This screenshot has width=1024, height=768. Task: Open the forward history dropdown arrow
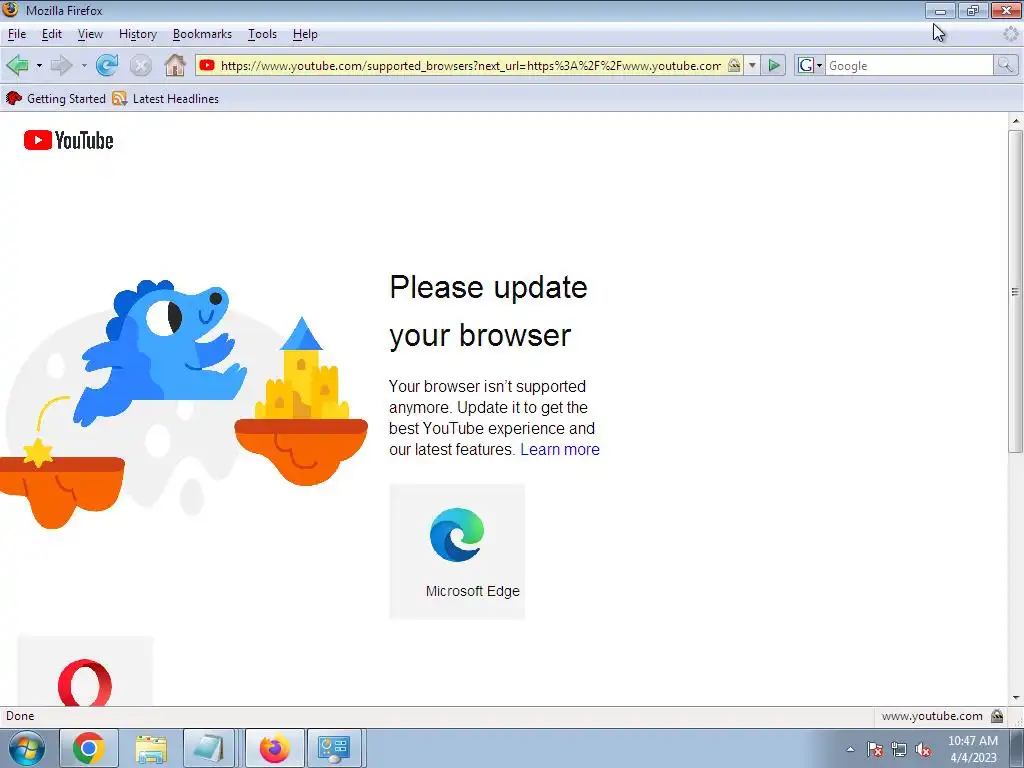coord(84,65)
